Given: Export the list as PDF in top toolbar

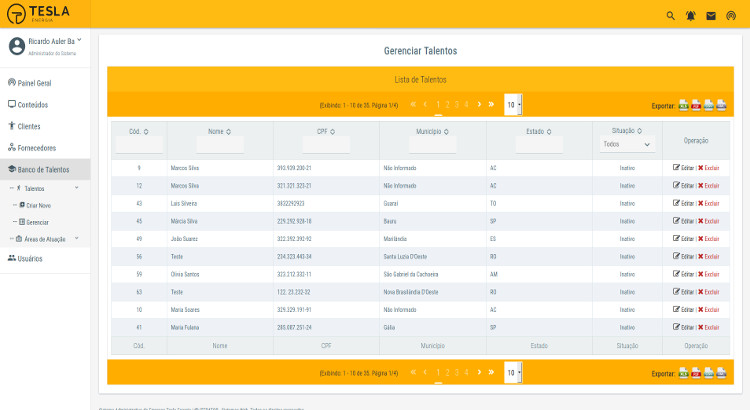Looking at the screenshot, I should 696,105.
